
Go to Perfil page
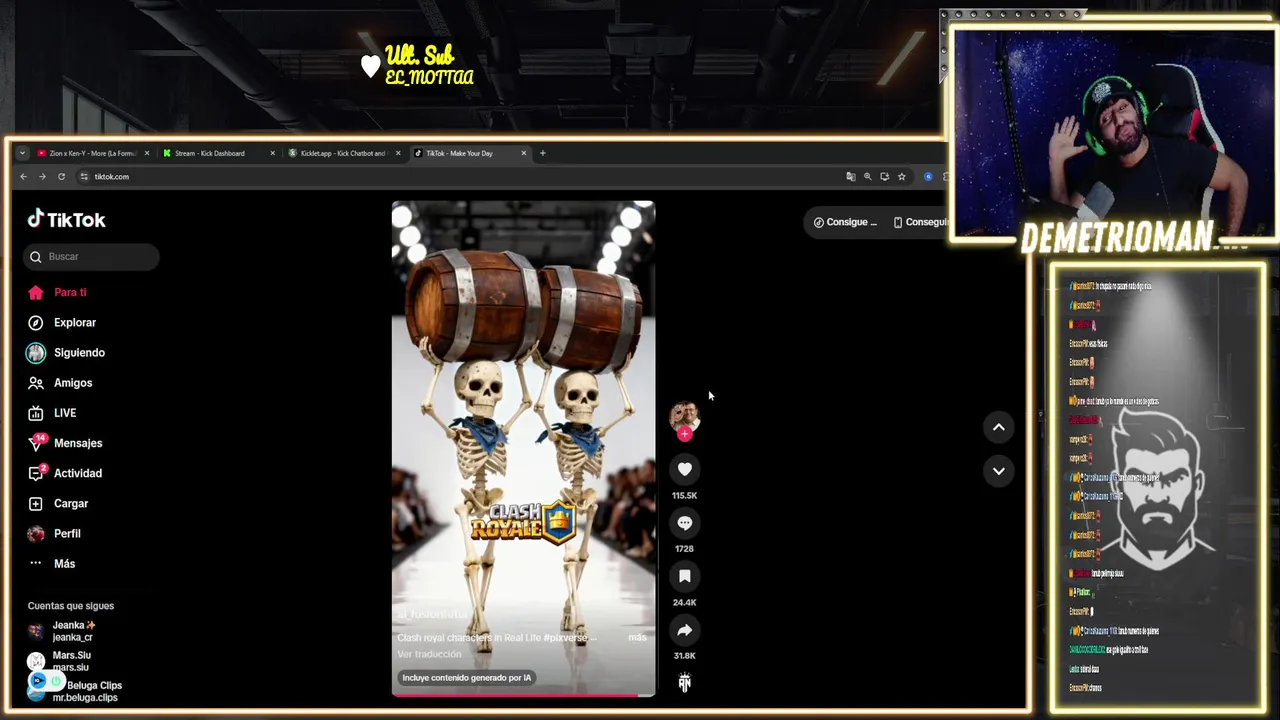(55, 533)
